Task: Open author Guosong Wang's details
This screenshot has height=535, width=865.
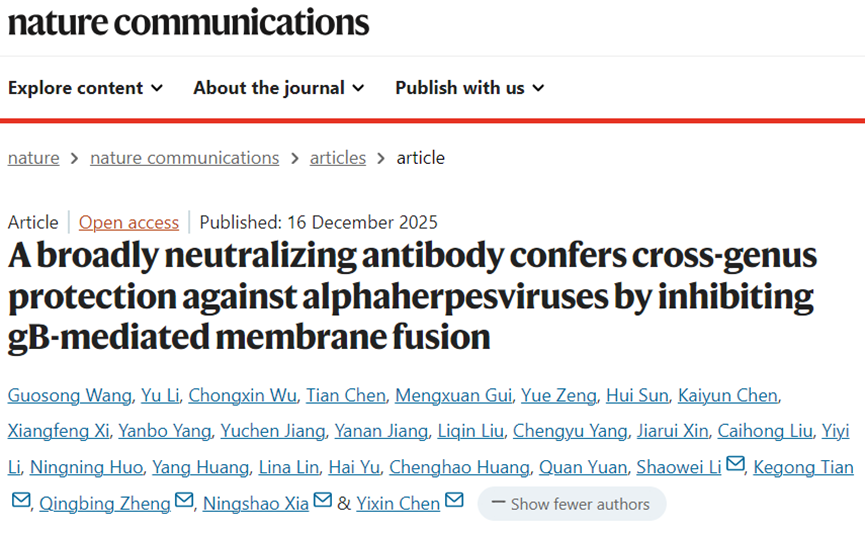Action: pos(70,396)
